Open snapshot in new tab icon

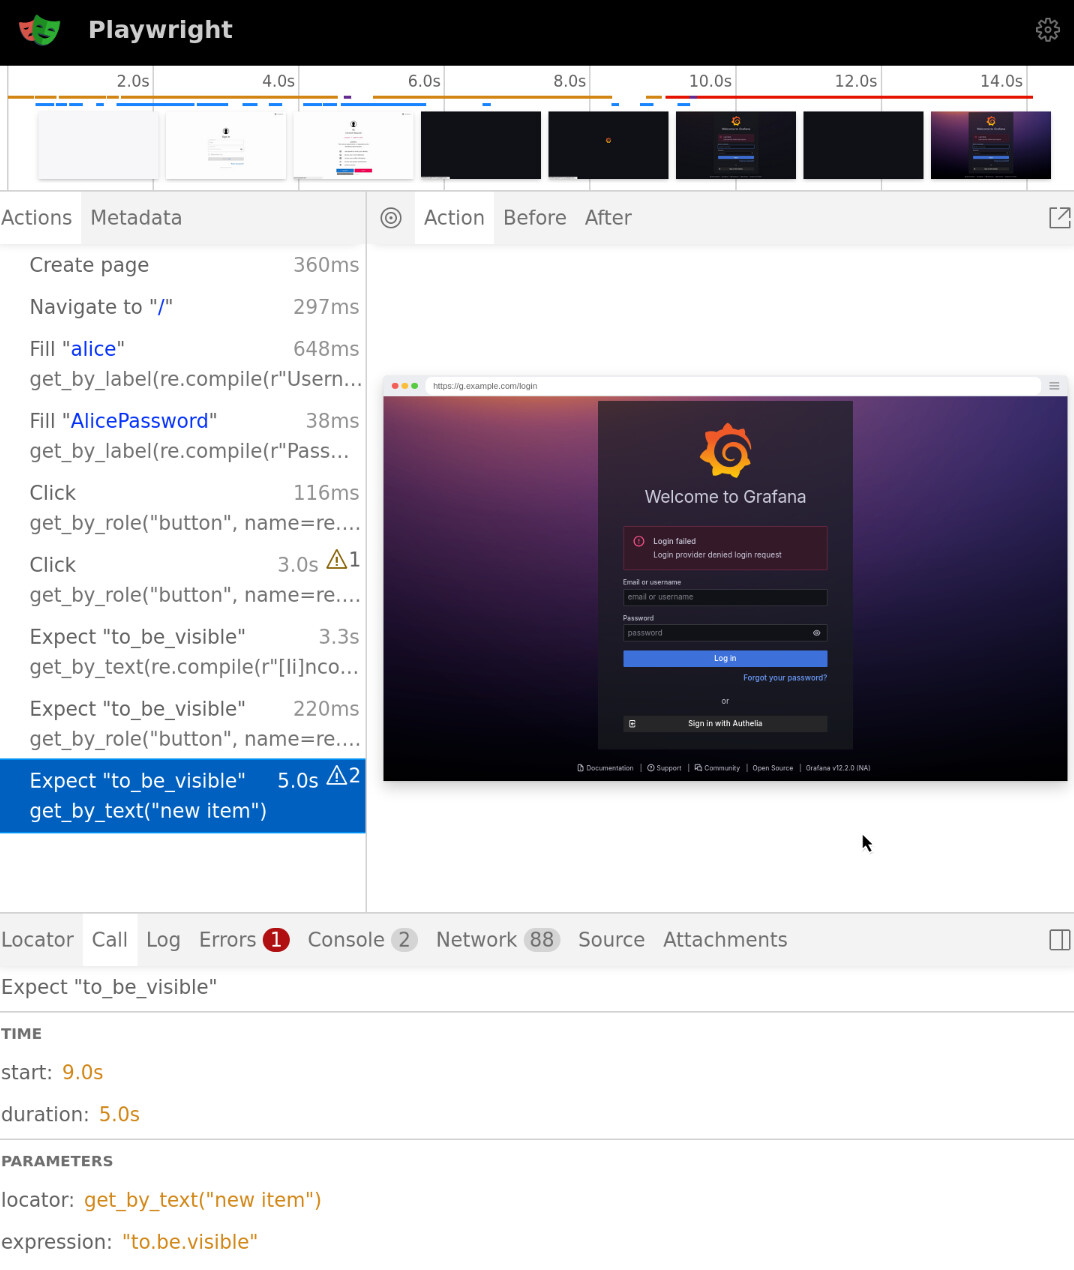[x=1059, y=218]
